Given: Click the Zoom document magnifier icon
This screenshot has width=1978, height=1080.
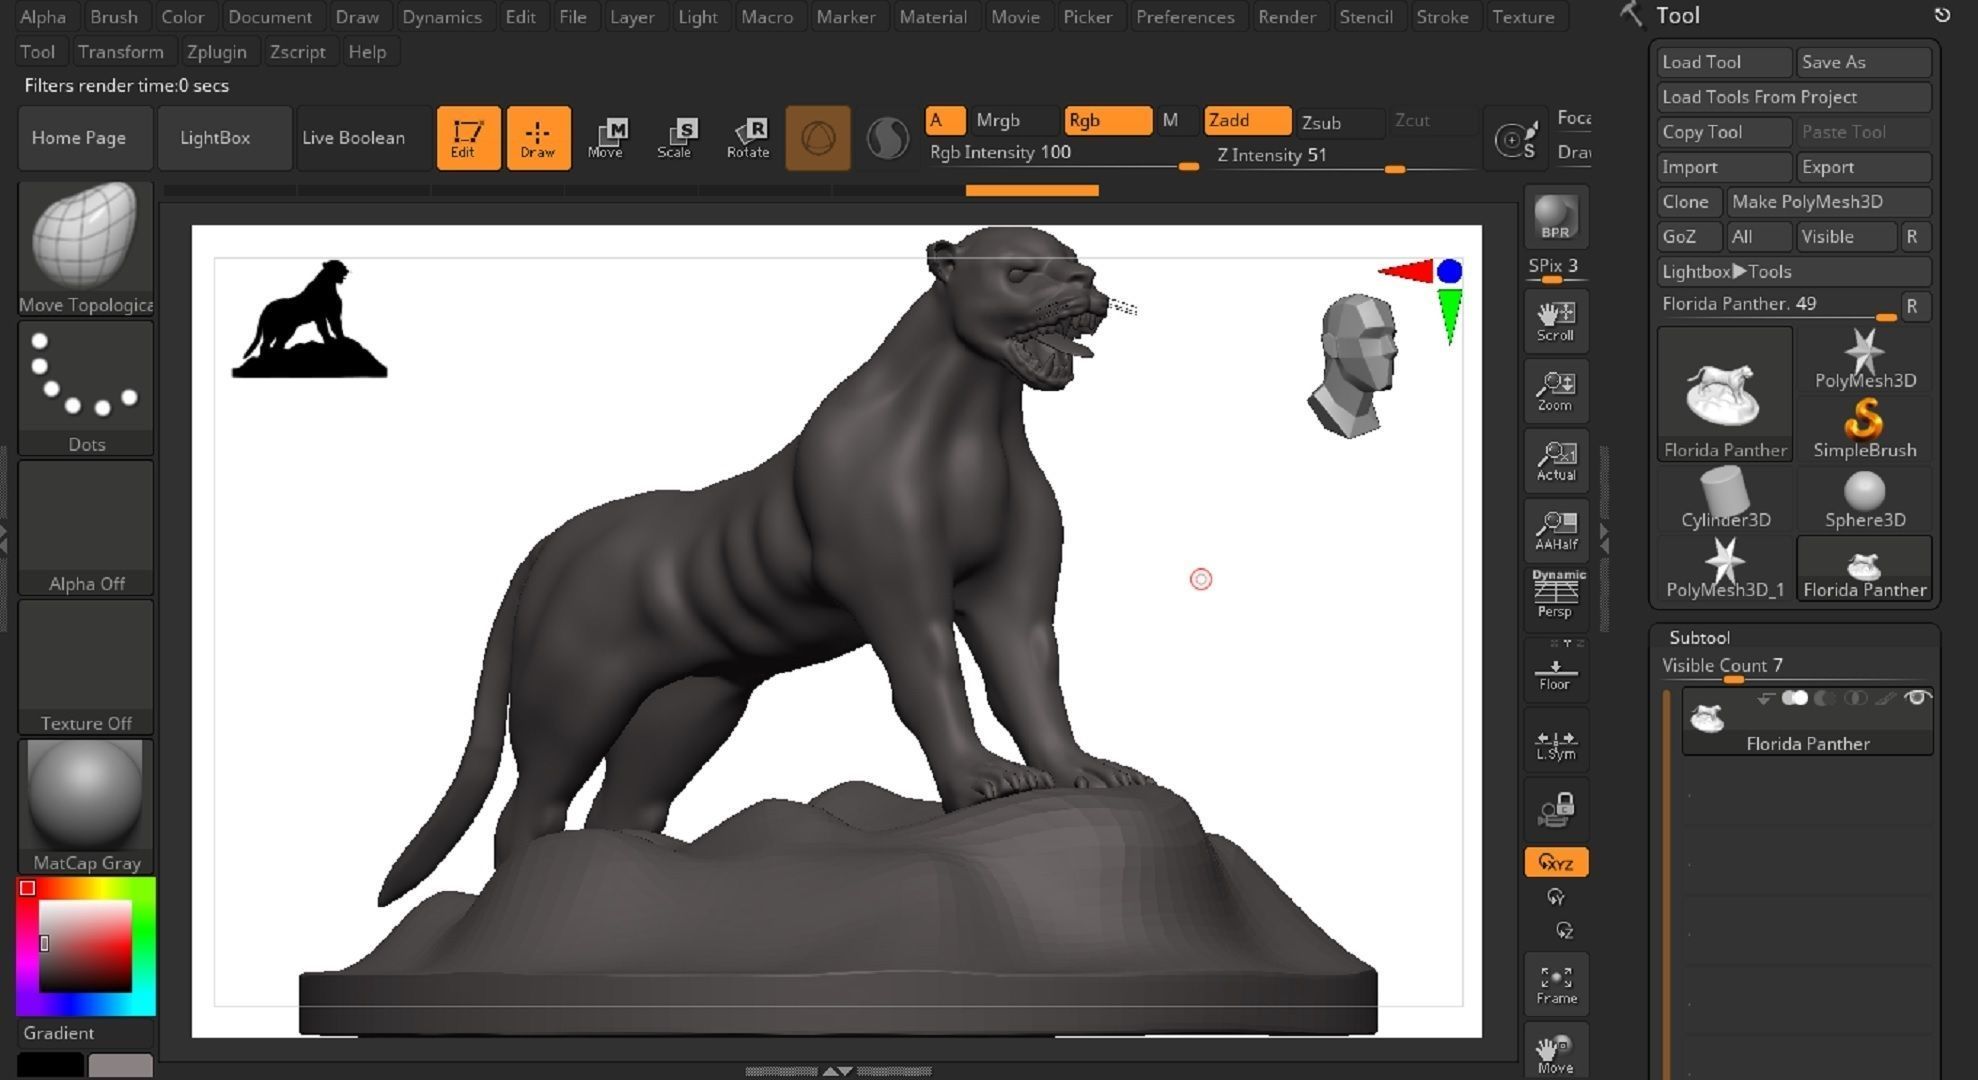Looking at the screenshot, I should tap(1556, 391).
